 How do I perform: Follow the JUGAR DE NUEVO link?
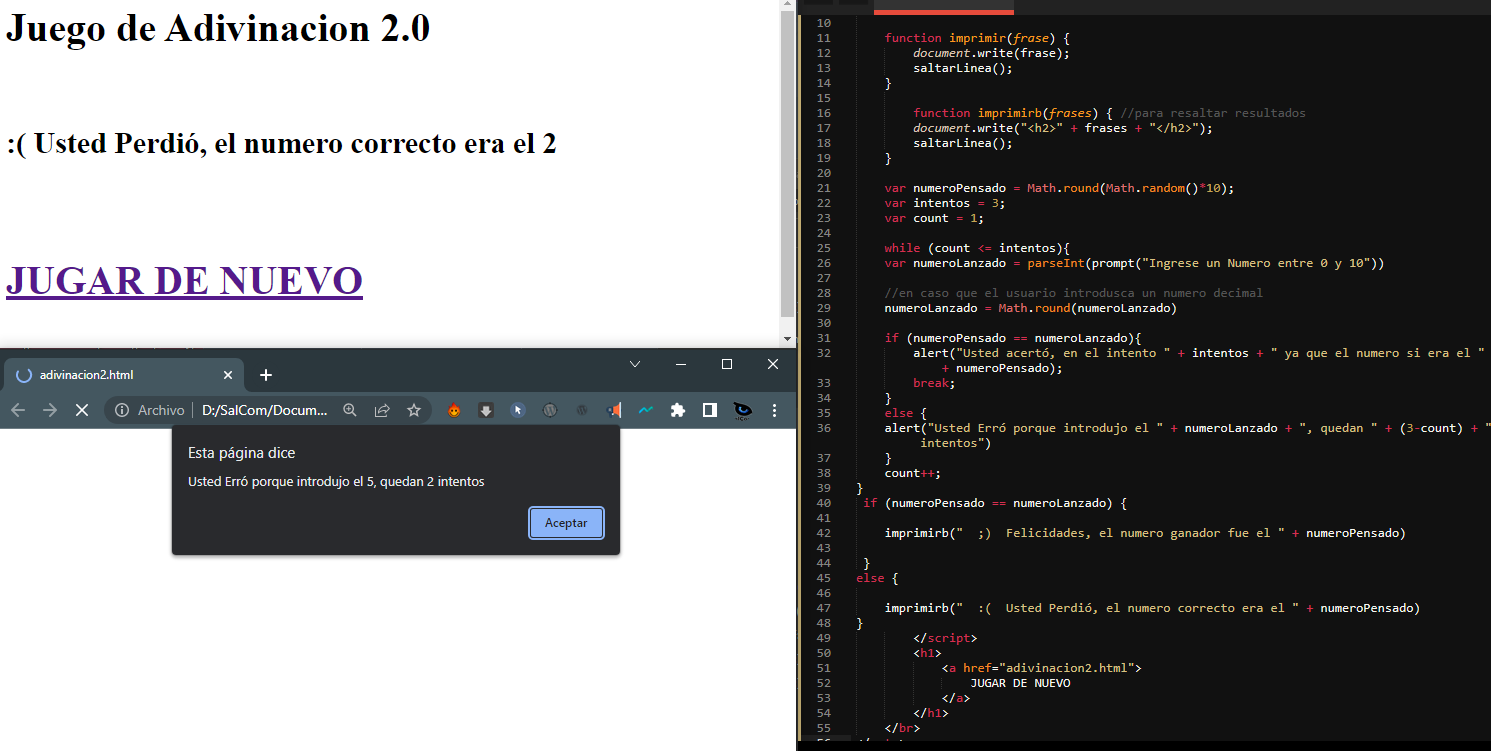tap(184, 280)
